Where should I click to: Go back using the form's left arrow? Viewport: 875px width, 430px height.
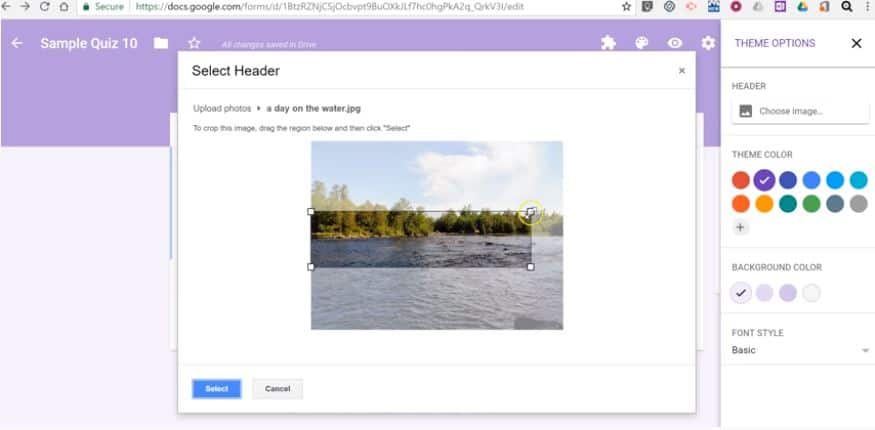coord(17,43)
